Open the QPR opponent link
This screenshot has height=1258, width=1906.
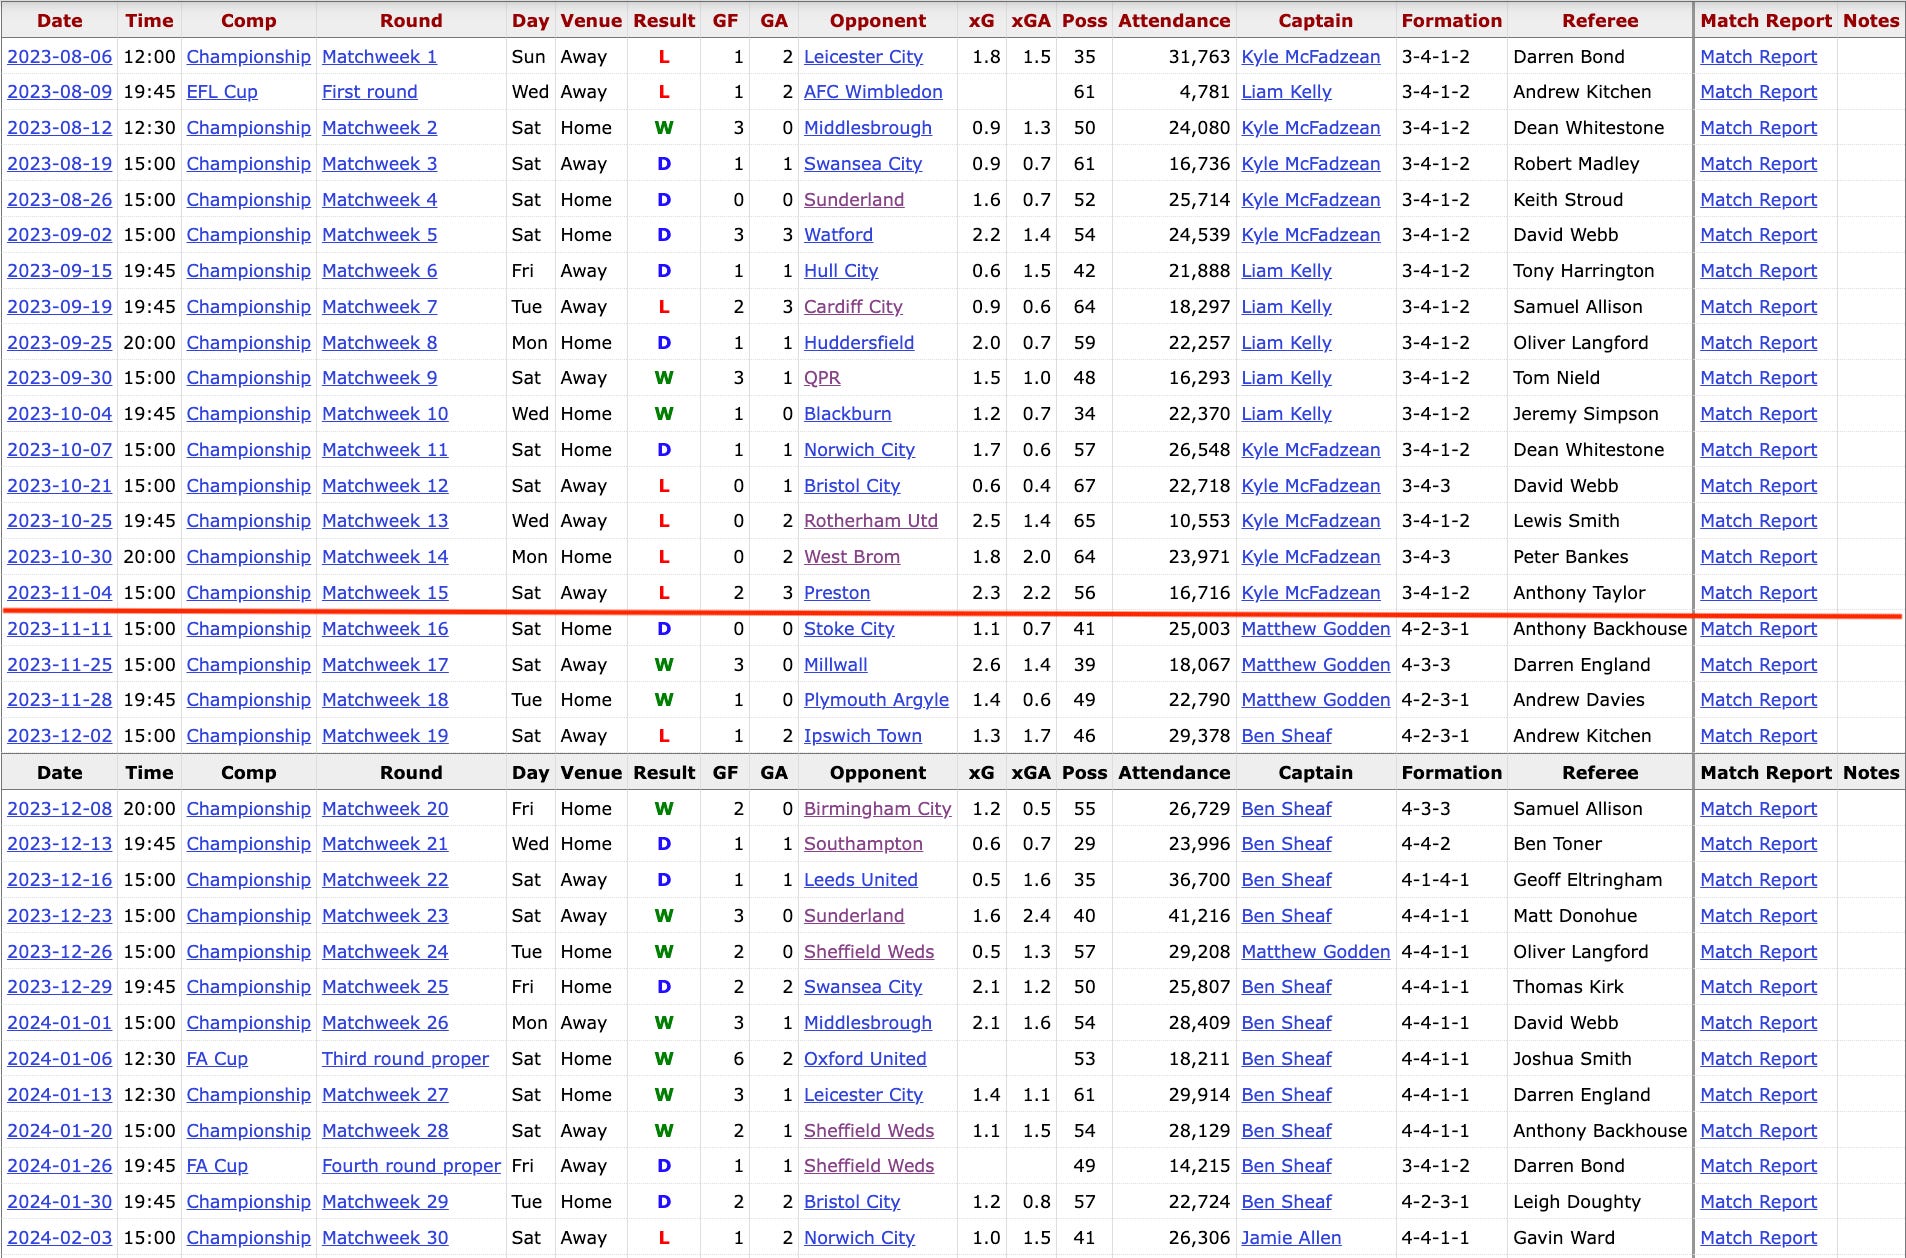(x=822, y=378)
